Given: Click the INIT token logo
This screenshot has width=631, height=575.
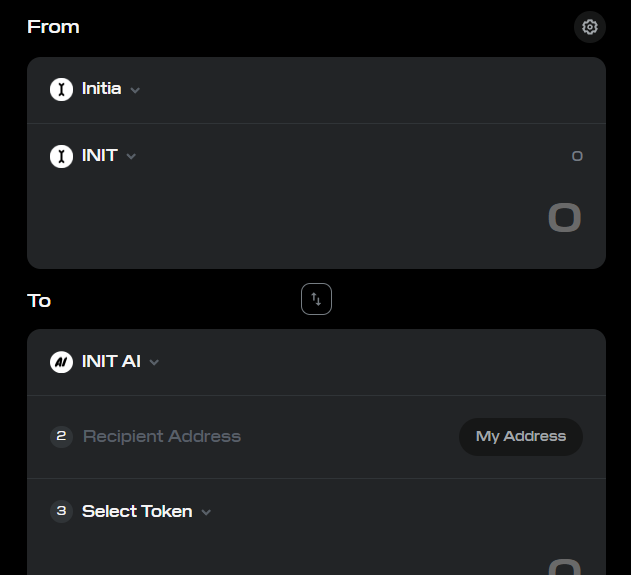Looking at the screenshot, I should (61, 156).
